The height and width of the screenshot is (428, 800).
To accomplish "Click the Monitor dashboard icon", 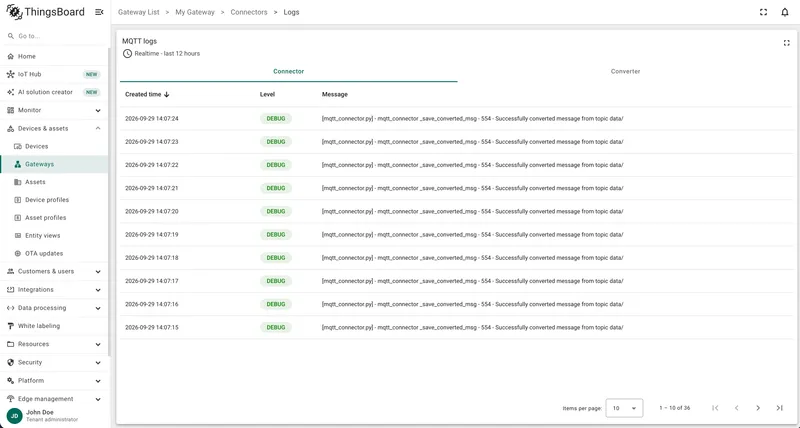I will click(x=11, y=110).
